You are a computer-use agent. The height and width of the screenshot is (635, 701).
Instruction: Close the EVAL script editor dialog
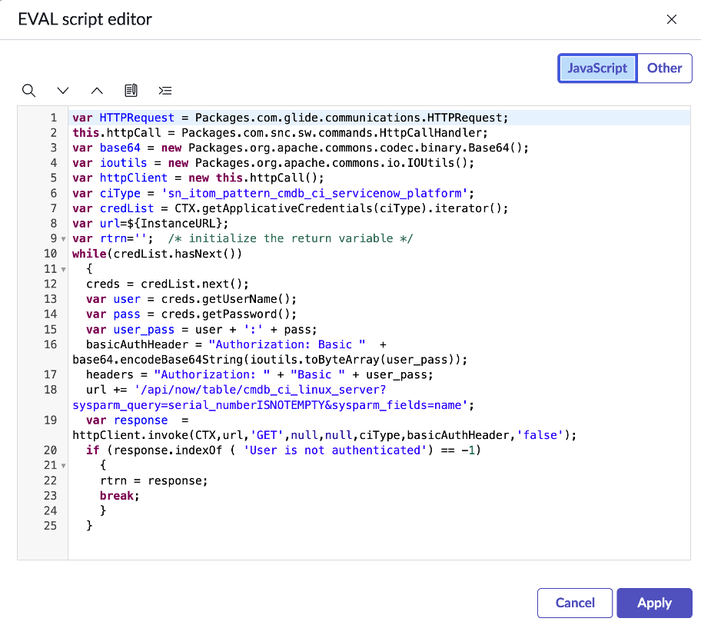coord(672,20)
